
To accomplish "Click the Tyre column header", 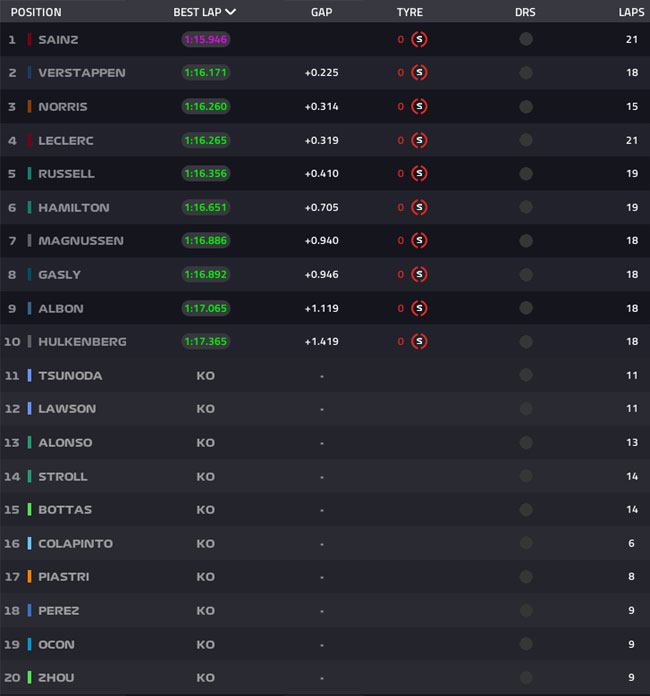I will [410, 12].
